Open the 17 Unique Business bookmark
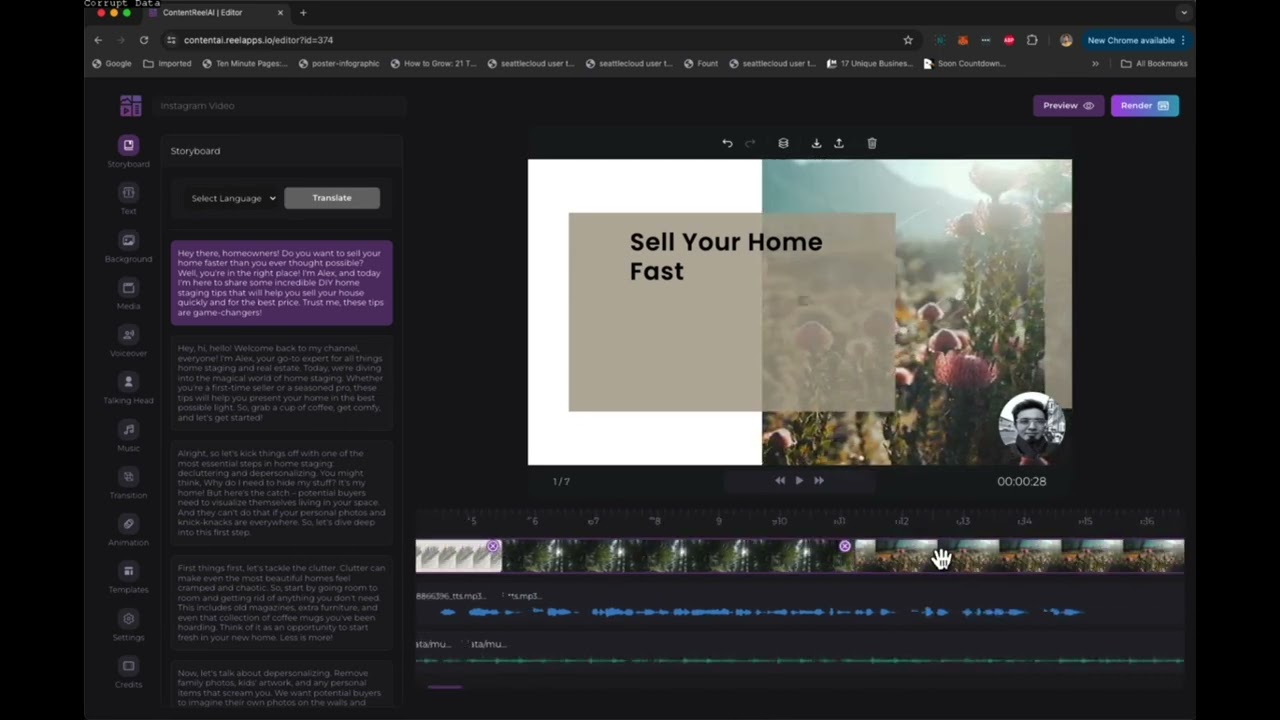 click(x=870, y=63)
